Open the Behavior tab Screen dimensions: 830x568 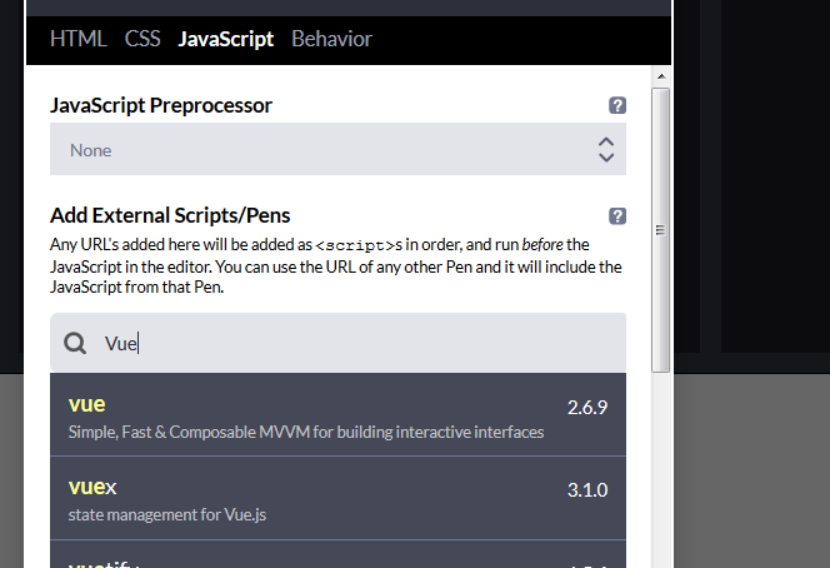pyautogui.click(x=331, y=39)
